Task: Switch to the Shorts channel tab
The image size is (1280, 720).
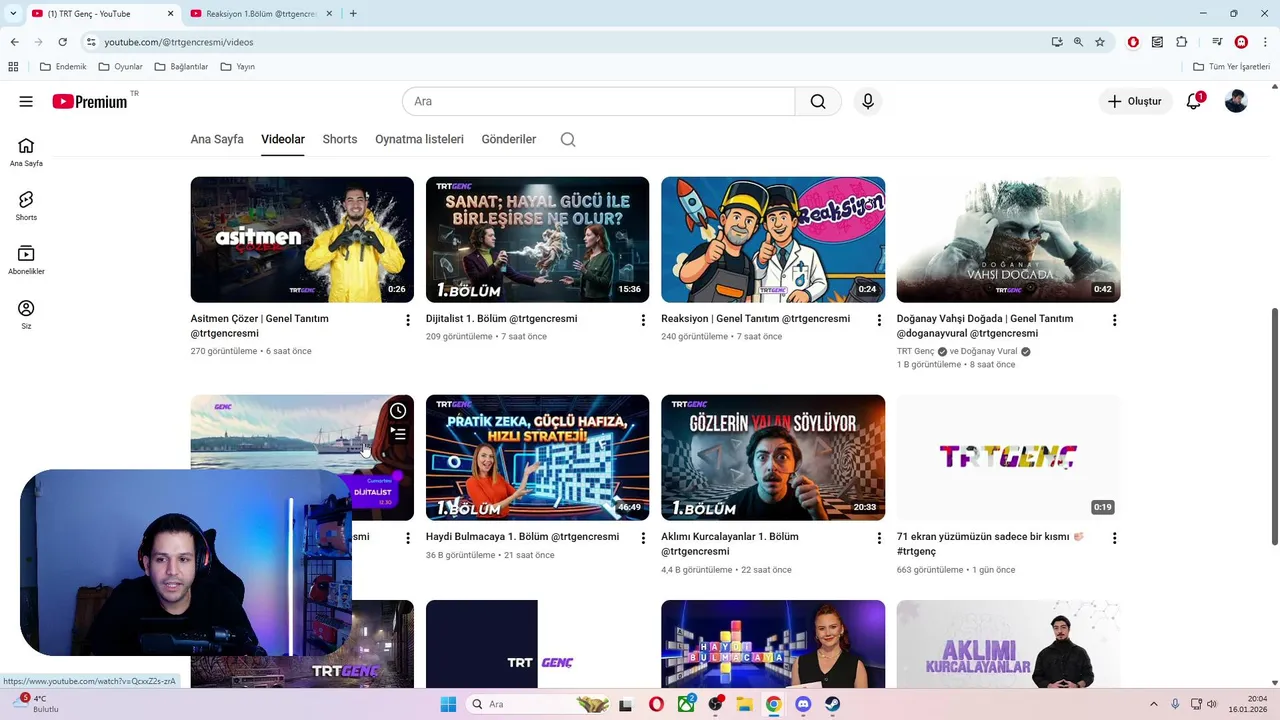Action: pyautogui.click(x=340, y=139)
